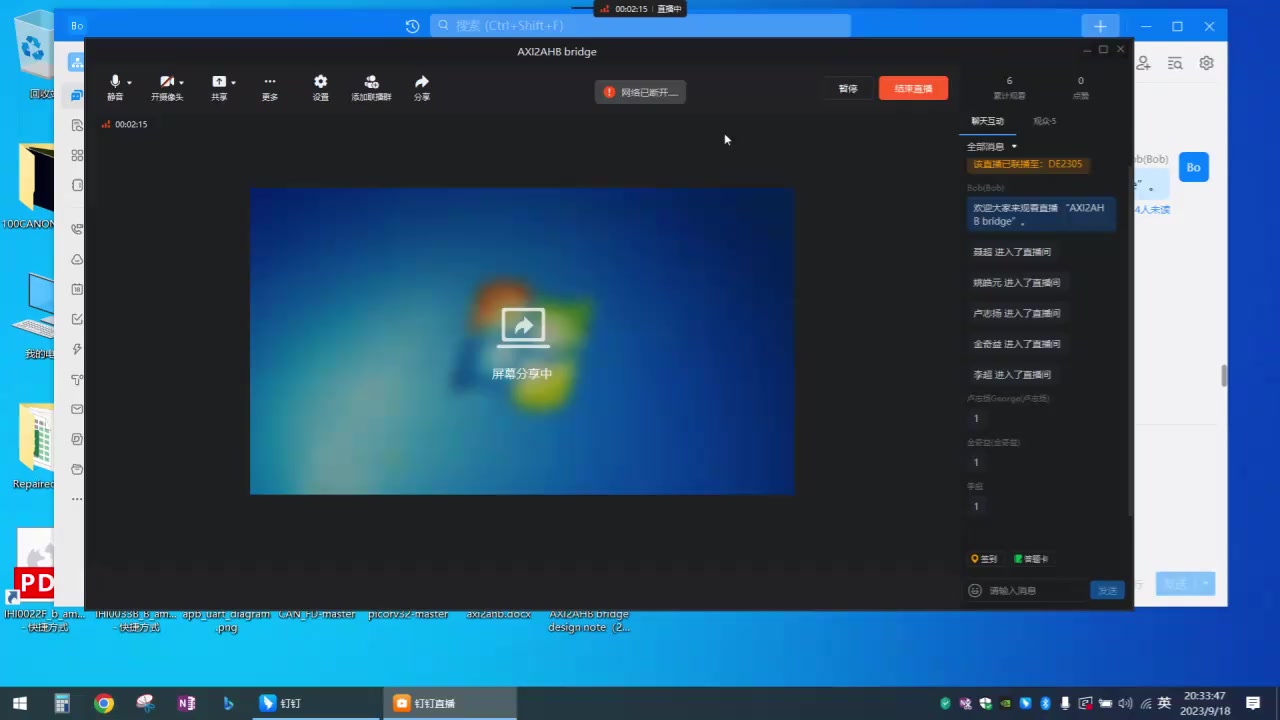
Task: Open OneNote from the taskbar
Action: point(186,703)
